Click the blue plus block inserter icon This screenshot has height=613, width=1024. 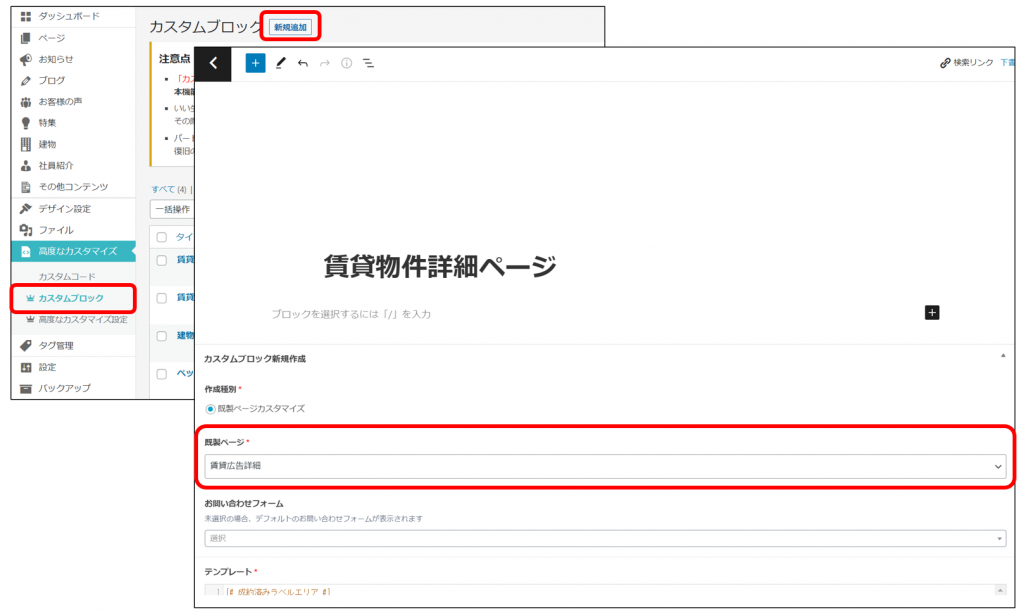(x=255, y=63)
